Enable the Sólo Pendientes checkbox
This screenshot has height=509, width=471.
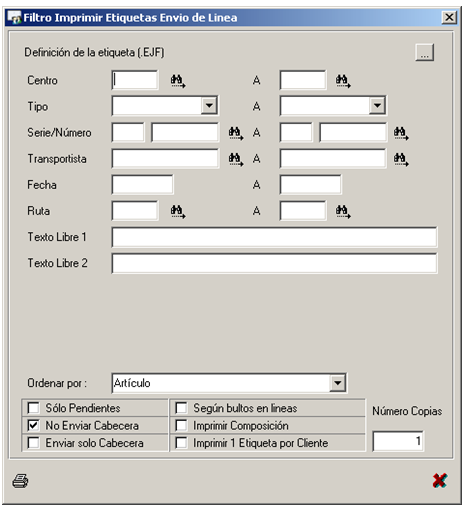click(33, 408)
